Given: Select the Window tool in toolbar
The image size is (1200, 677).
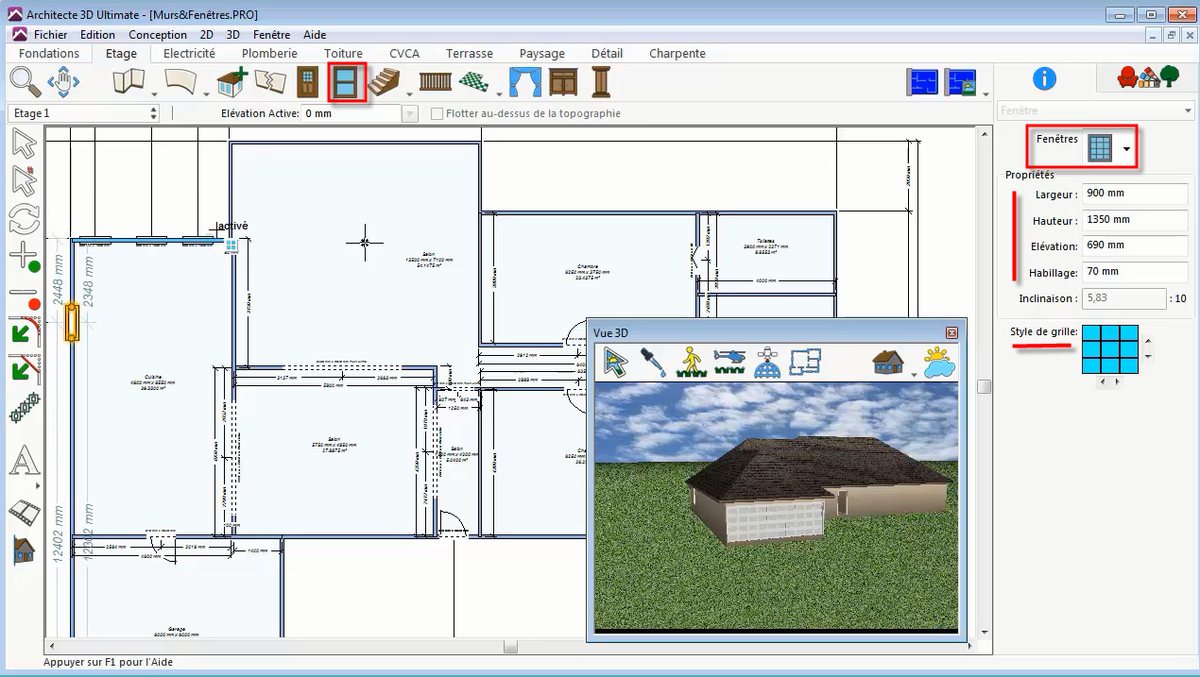Looking at the screenshot, I should [x=347, y=82].
